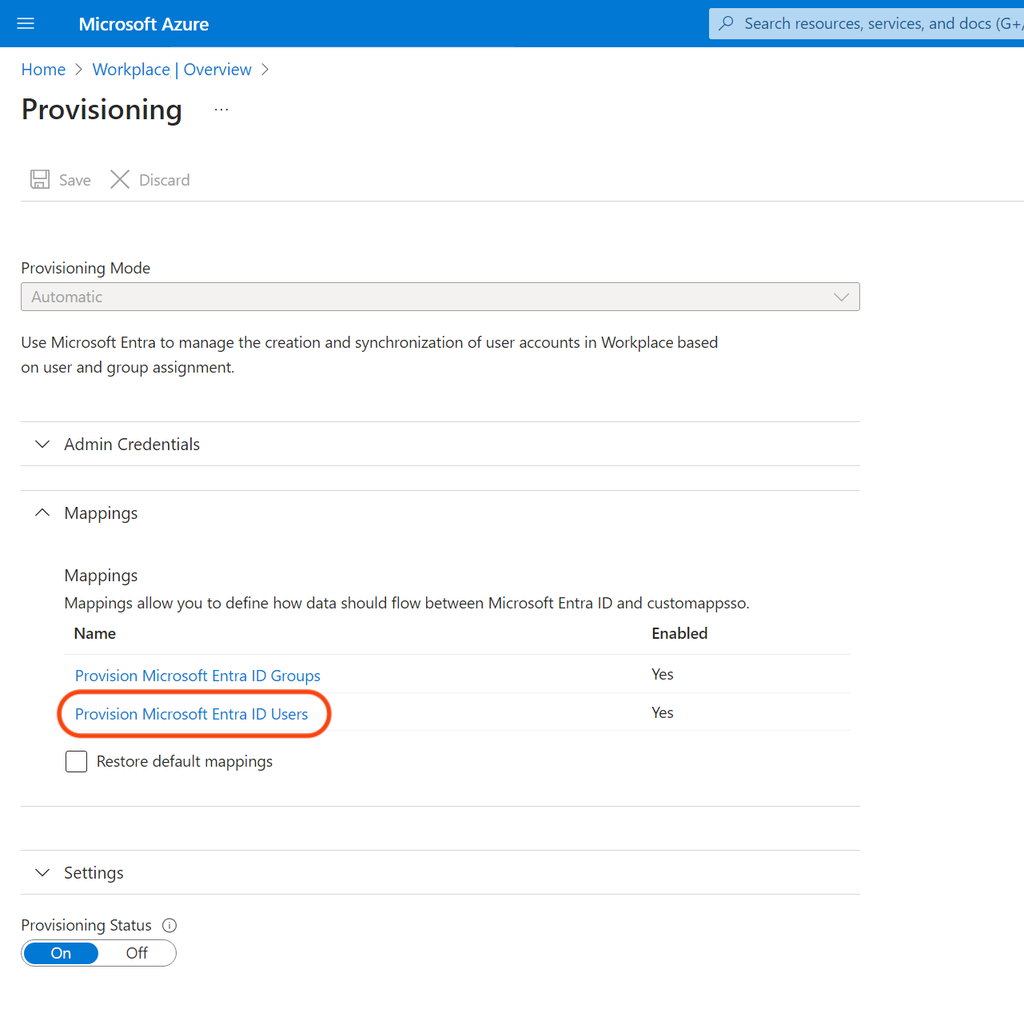Click the Save button label
This screenshot has height=1029, width=1024.
(x=75, y=180)
